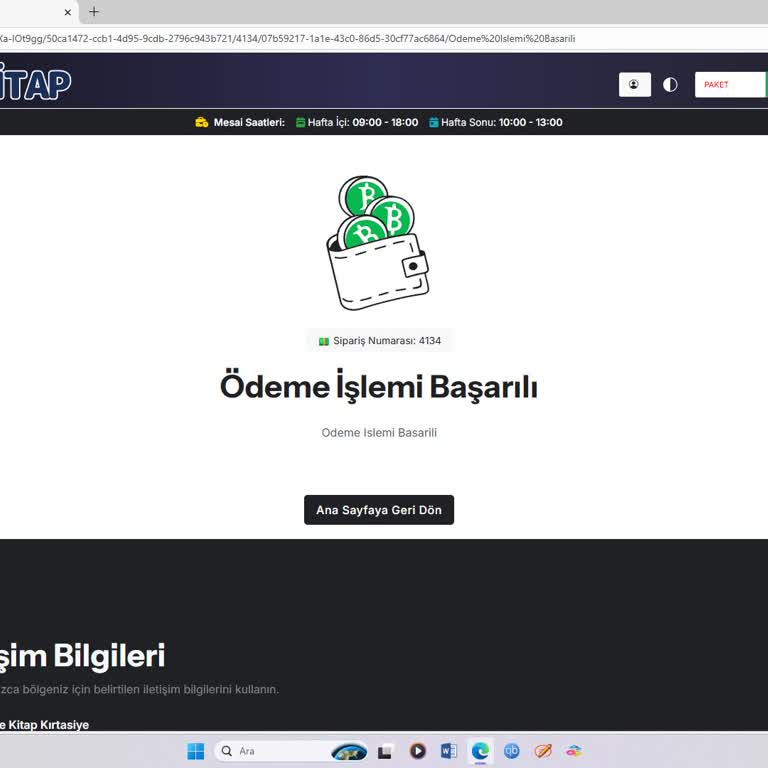Click the Bitcoin wallet illustration
Screen dimensions: 768x768
click(377, 242)
